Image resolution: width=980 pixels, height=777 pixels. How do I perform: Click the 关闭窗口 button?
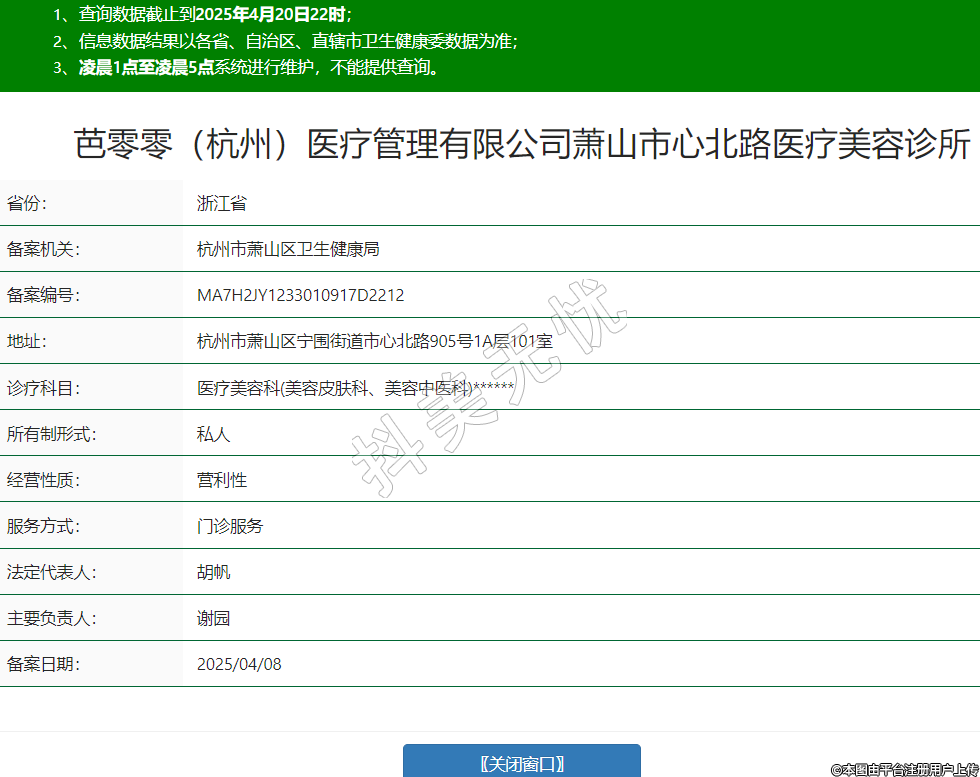tap(521, 763)
